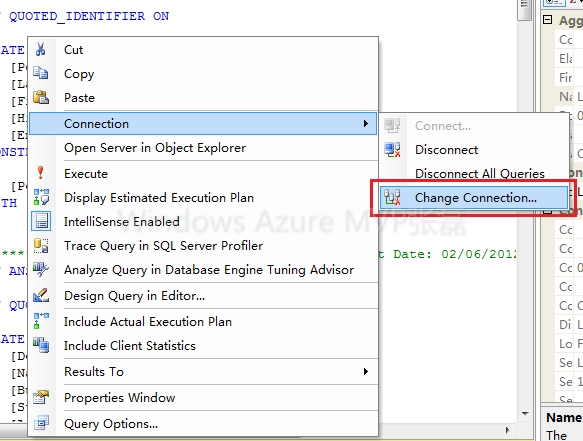Viewport: 583px width, 441px height.
Task: Click the horizontal scrollbar right arrow
Action: point(508,430)
